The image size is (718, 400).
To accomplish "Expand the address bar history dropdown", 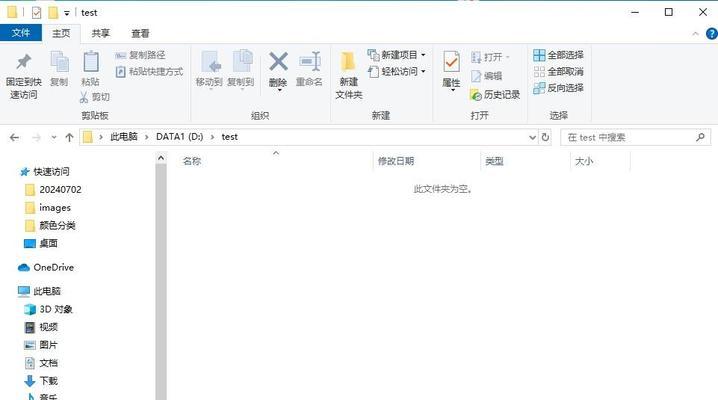I will pos(532,137).
